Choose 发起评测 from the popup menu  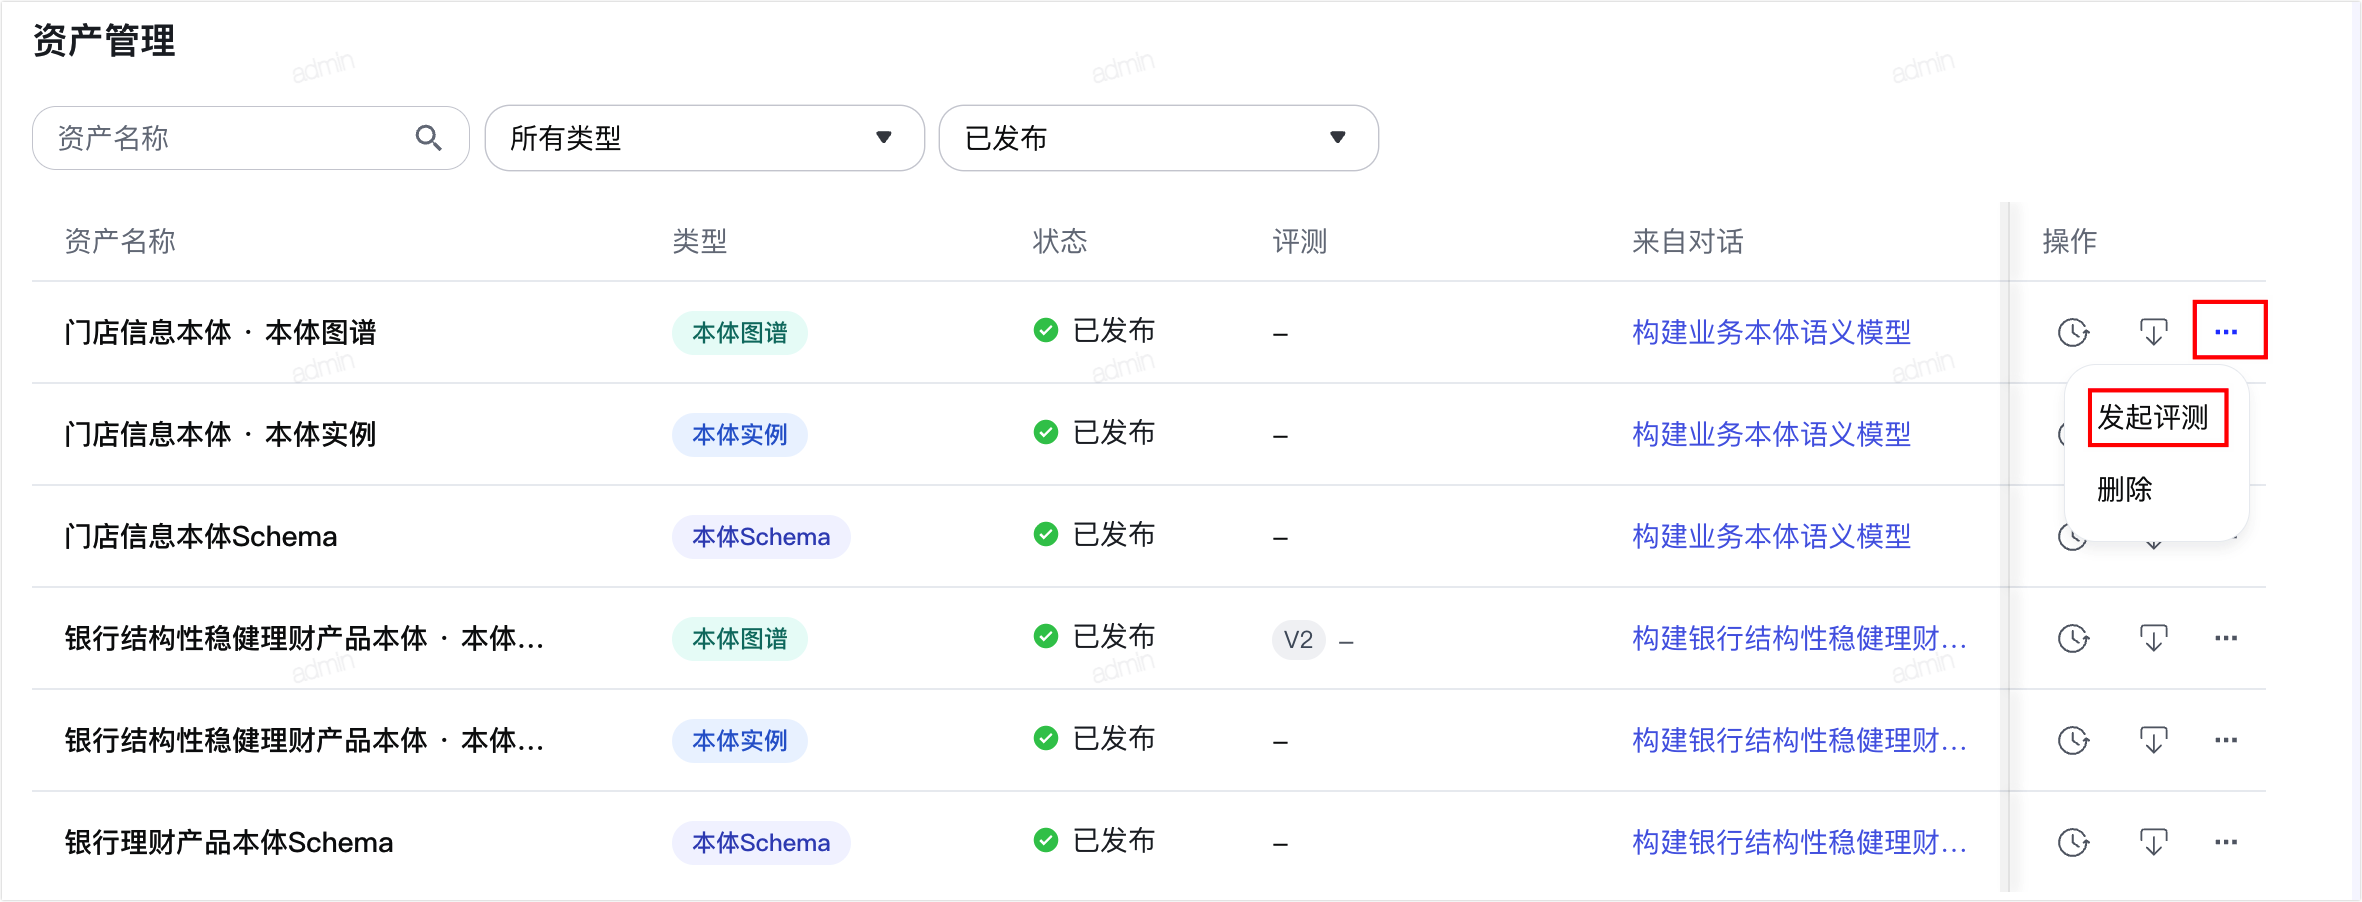tap(2153, 417)
